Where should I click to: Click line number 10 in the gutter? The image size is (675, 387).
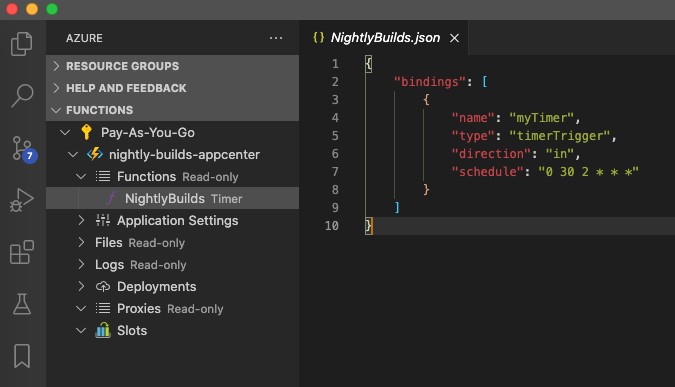331,226
